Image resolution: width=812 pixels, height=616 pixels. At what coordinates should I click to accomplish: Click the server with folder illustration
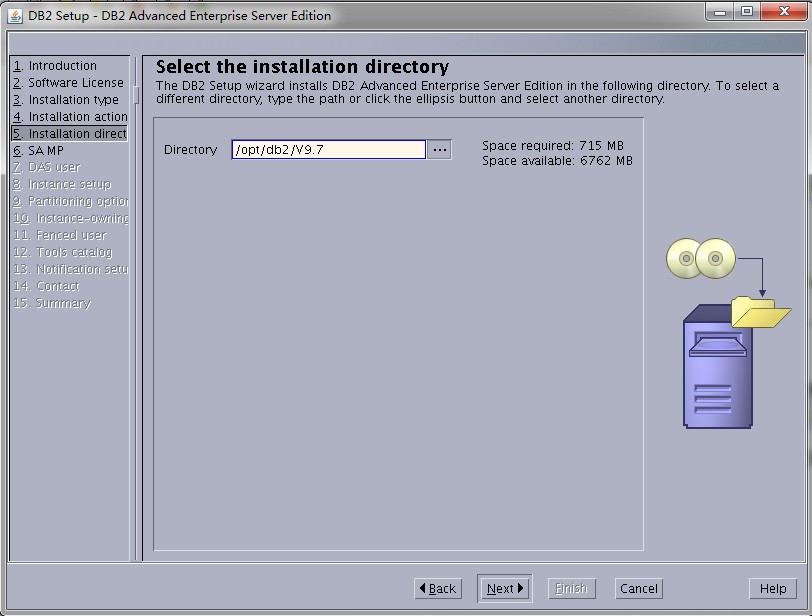(x=736, y=362)
